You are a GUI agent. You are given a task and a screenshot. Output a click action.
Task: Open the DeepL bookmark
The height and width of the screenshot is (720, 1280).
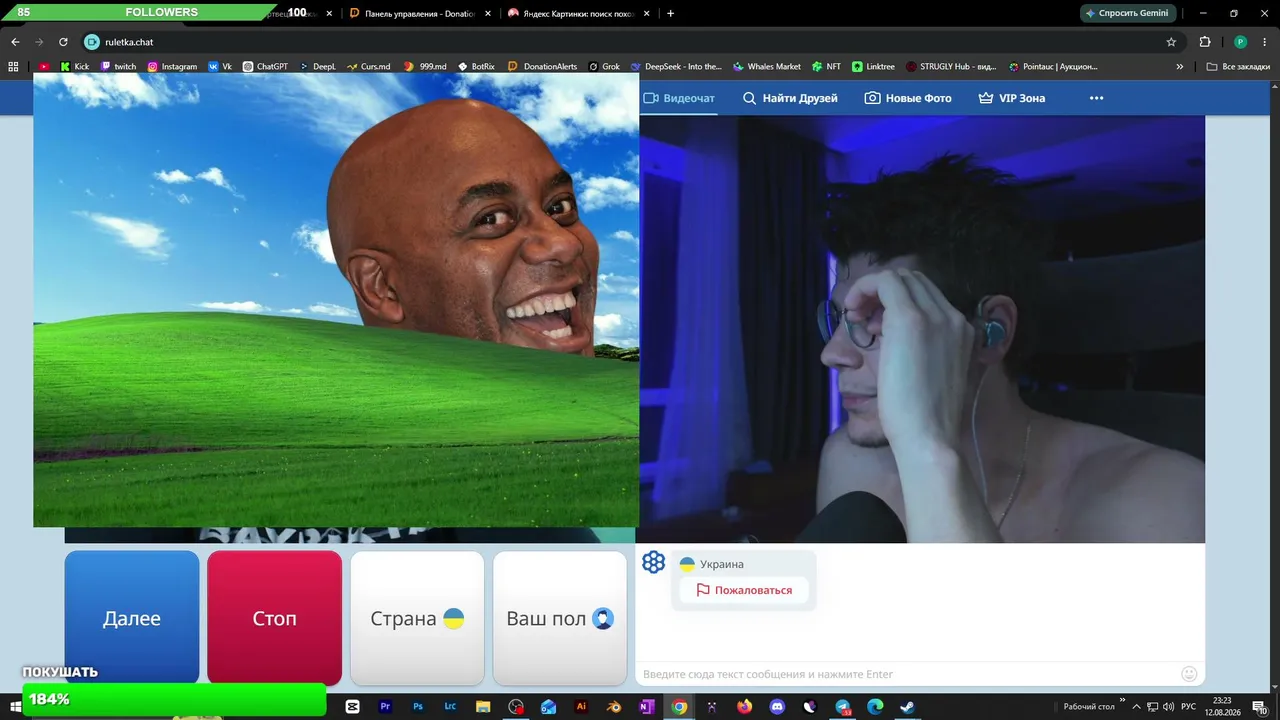[317, 66]
